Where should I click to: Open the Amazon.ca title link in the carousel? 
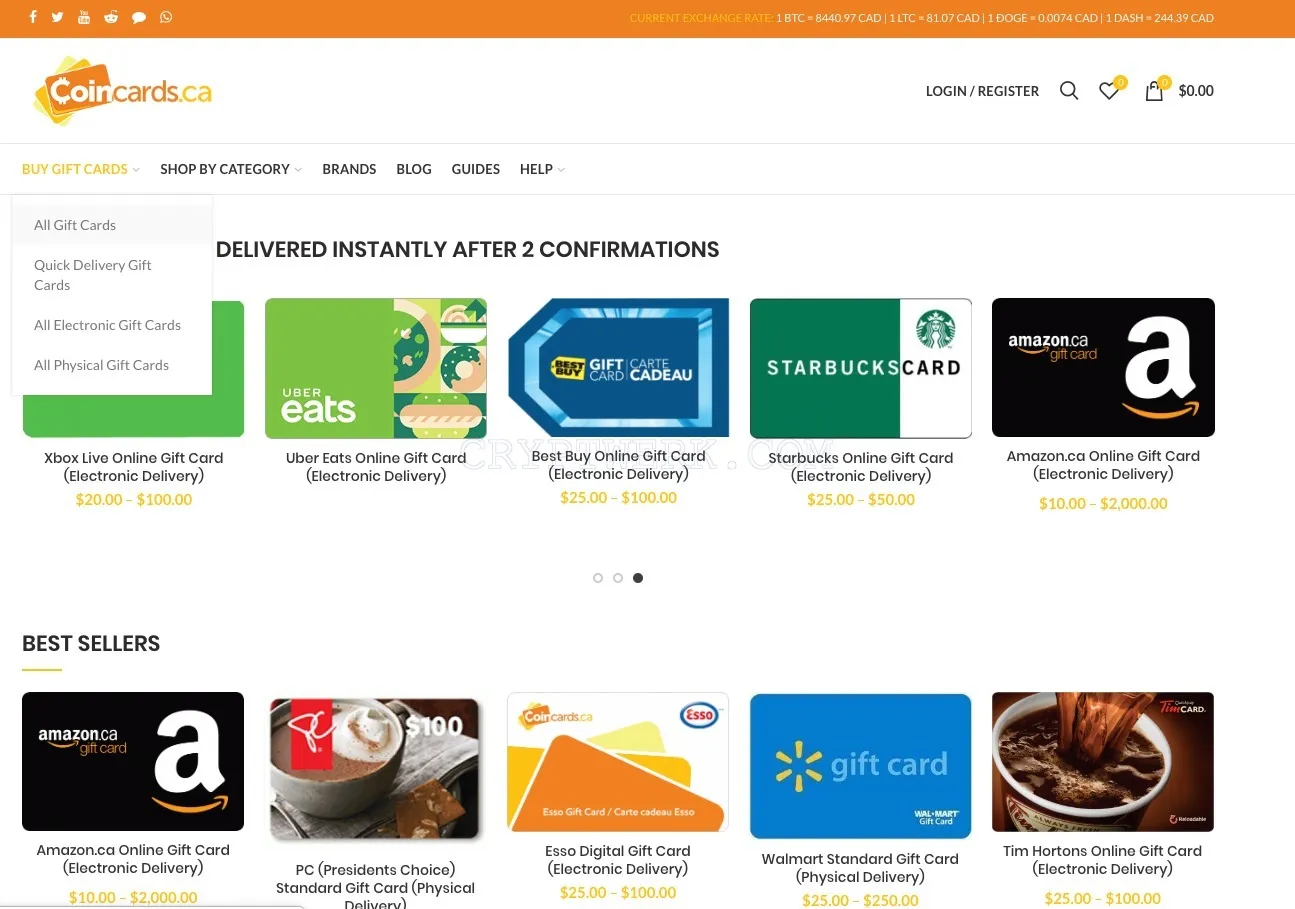[1103, 465]
